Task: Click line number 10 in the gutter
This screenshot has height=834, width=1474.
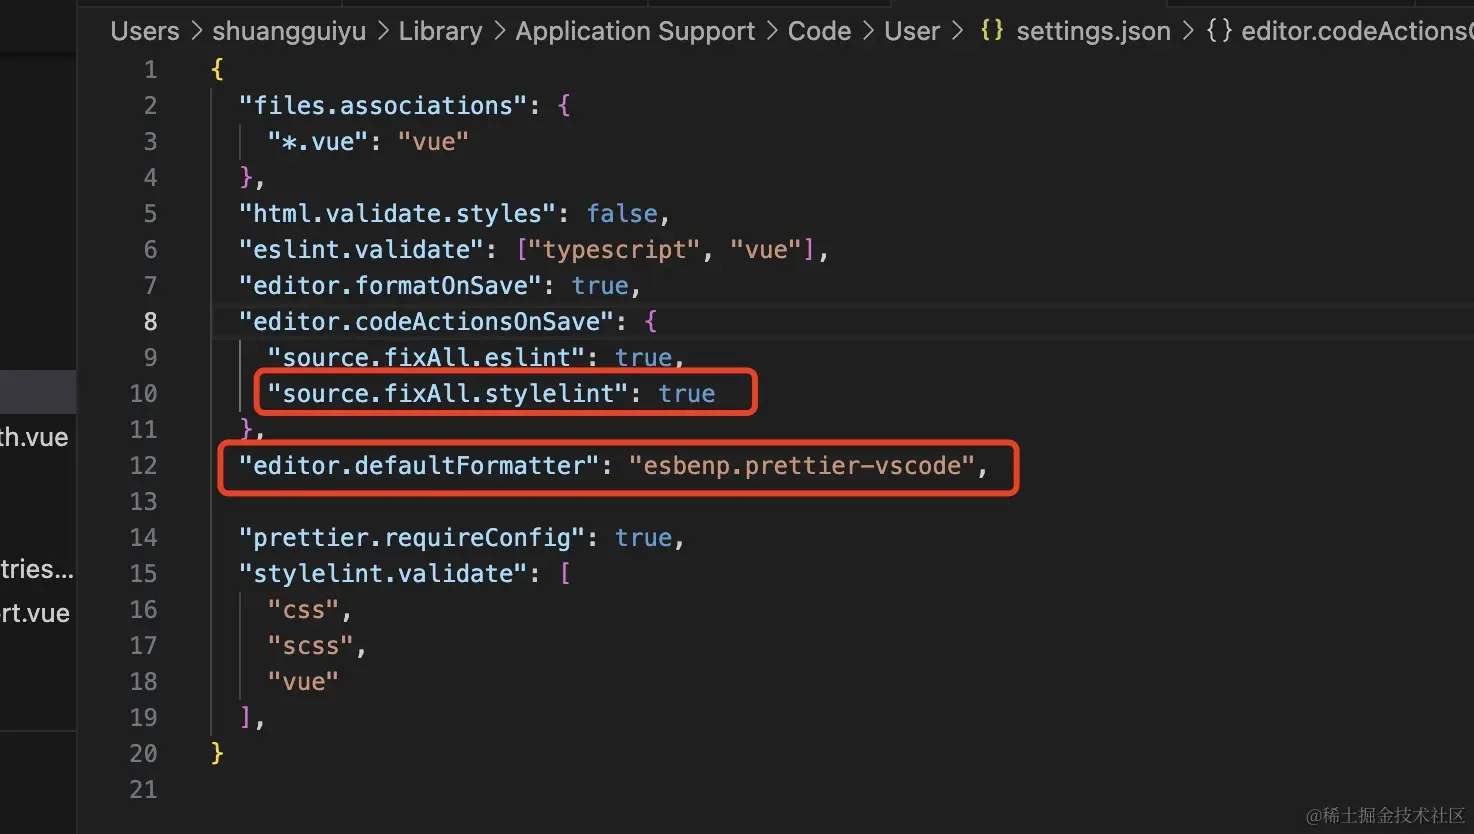Action: pos(144,393)
